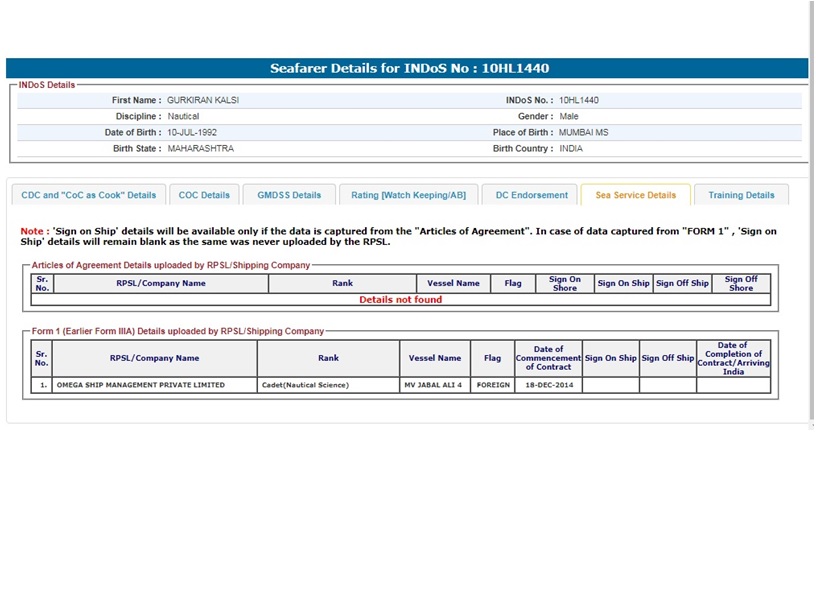Open the CDC and "CoC as Cook" Details tab
816x598 pixels.
coord(89,195)
